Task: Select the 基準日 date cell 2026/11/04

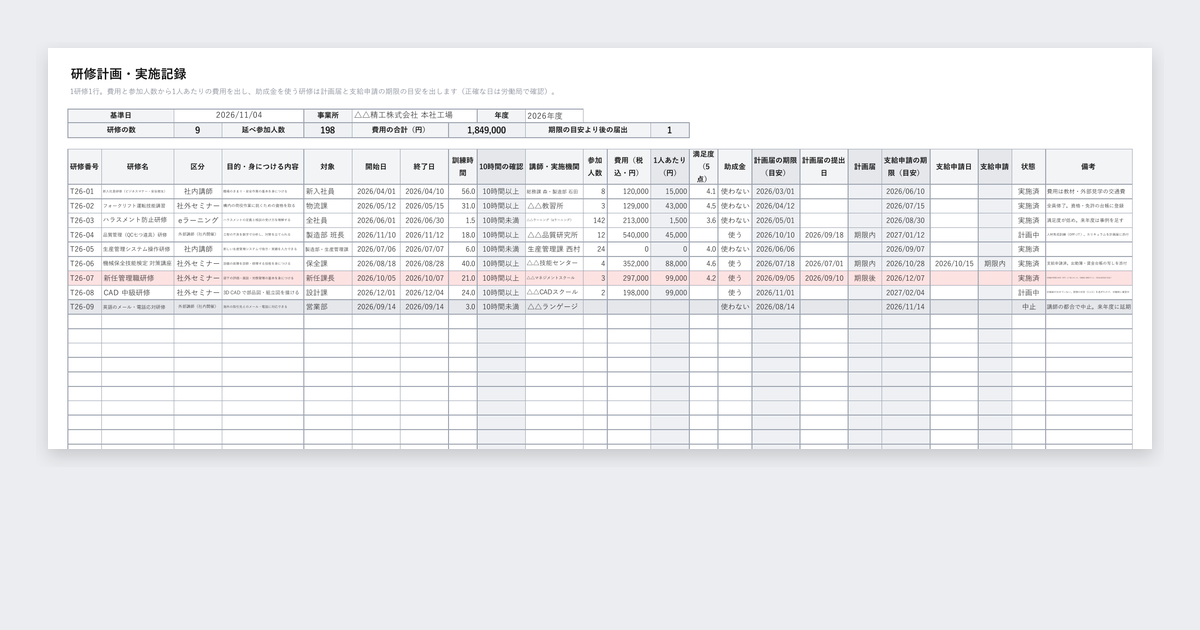Action: (238, 115)
